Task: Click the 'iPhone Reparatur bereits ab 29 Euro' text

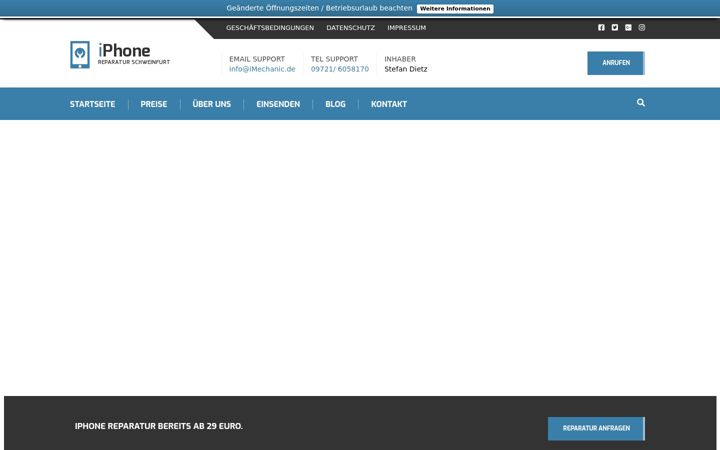Action: [158, 426]
